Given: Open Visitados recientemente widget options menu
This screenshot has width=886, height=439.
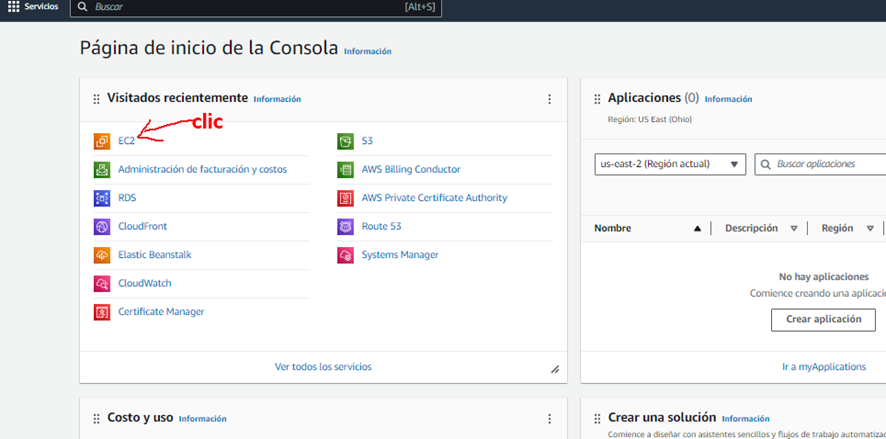Looking at the screenshot, I should (549, 99).
